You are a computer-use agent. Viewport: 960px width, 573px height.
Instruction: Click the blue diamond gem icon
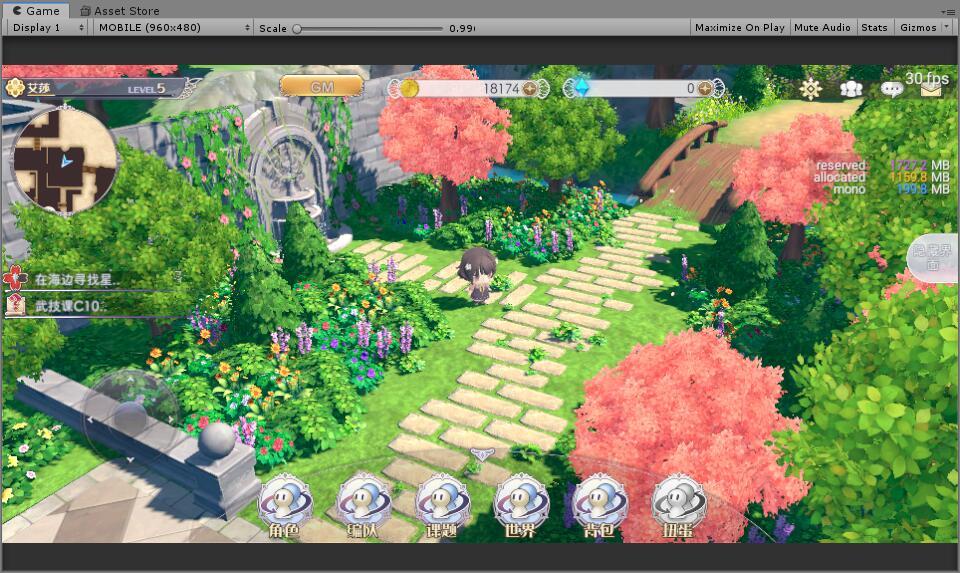(581, 89)
